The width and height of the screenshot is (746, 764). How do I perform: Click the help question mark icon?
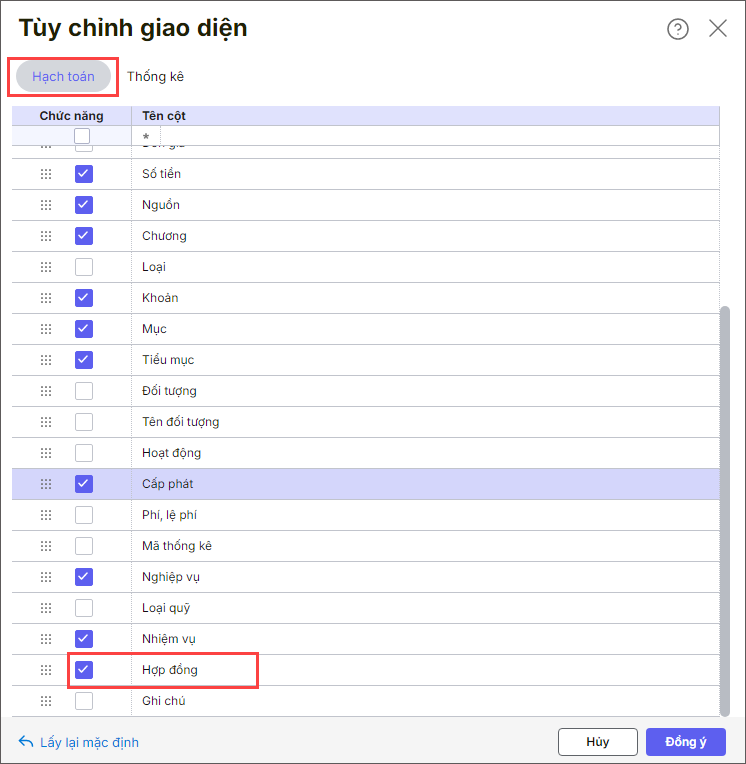678,29
